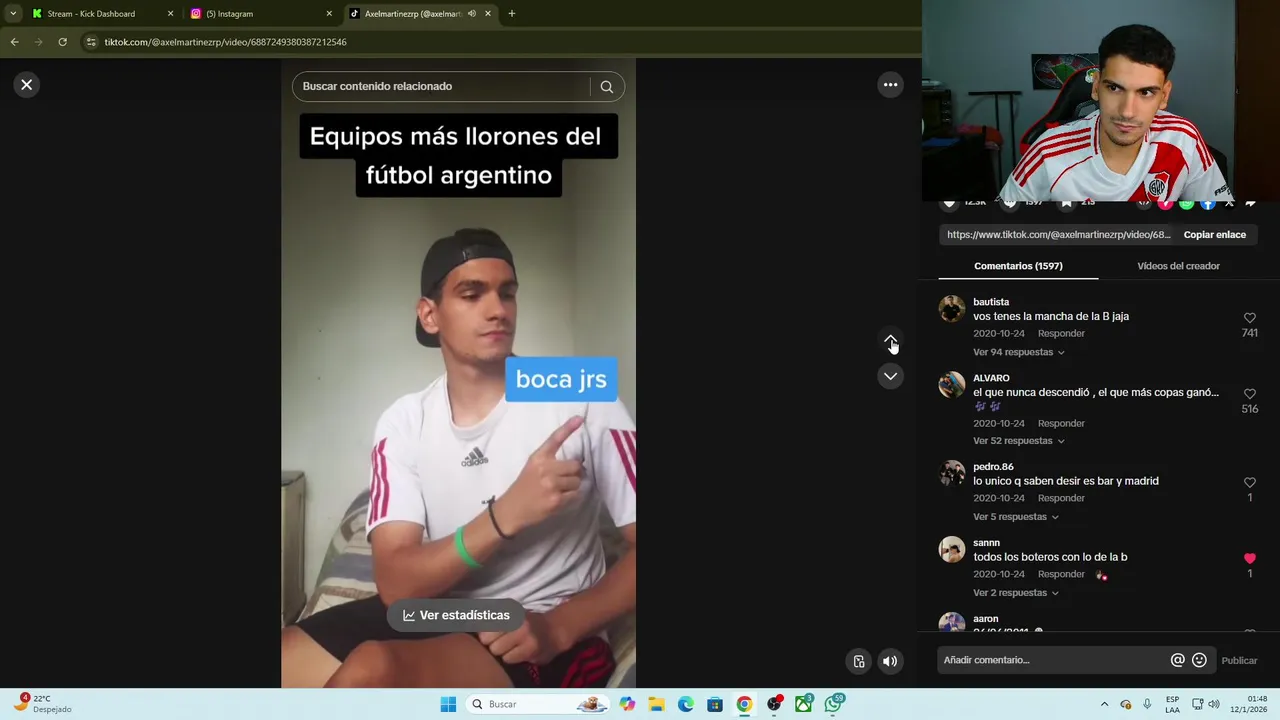The image size is (1280, 720).
Task: Insert a mention with @ icon
Action: pos(1177,660)
